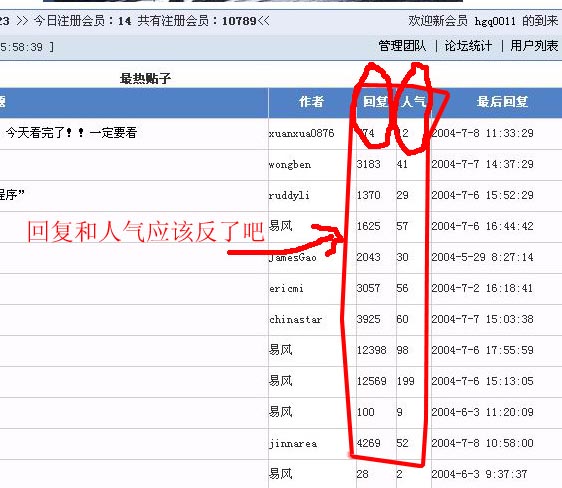The height and width of the screenshot is (488, 562).
Task: Open author chinastar profile
Action: click(x=296, y=319)
